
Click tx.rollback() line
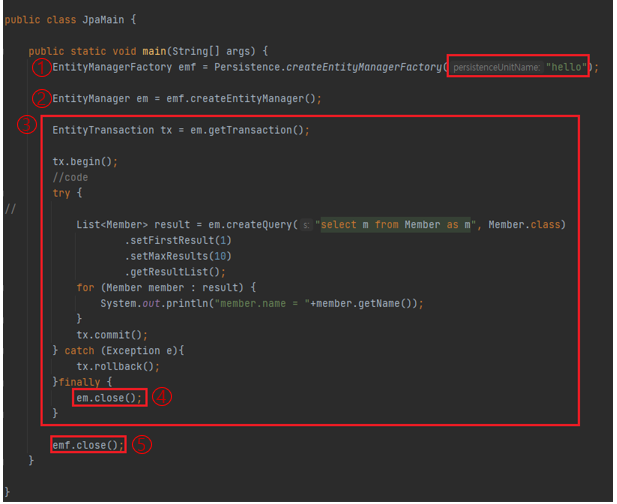coord(118,366)
